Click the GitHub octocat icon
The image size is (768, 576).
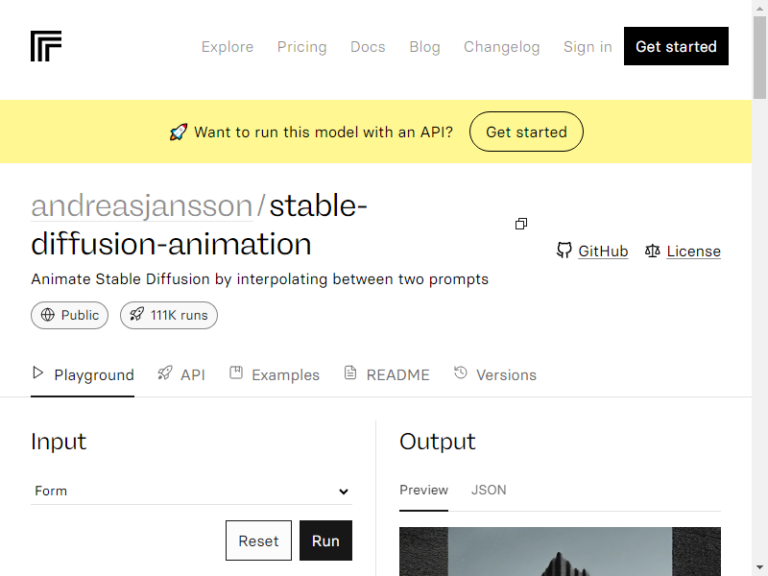(x=564, y=250)
